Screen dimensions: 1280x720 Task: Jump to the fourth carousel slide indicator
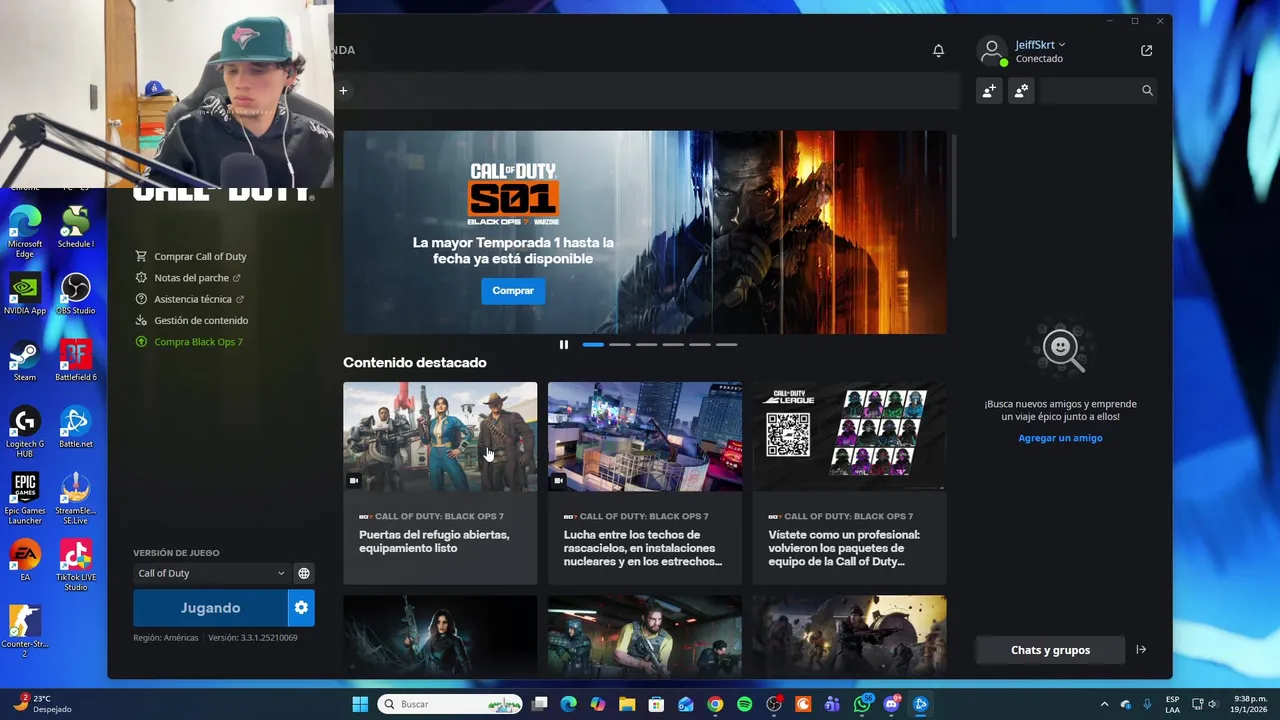pyautogui.click(x=673, y=344)
